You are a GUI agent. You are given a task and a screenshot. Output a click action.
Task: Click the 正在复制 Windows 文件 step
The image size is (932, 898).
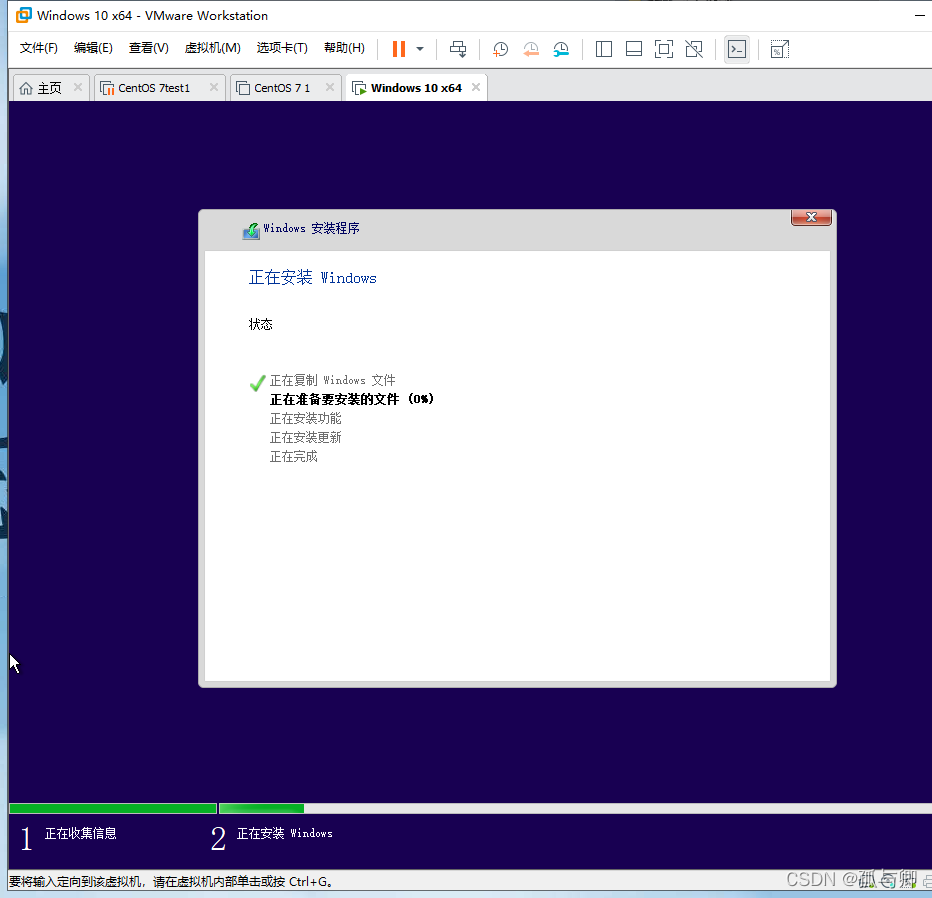pos(332,380)
